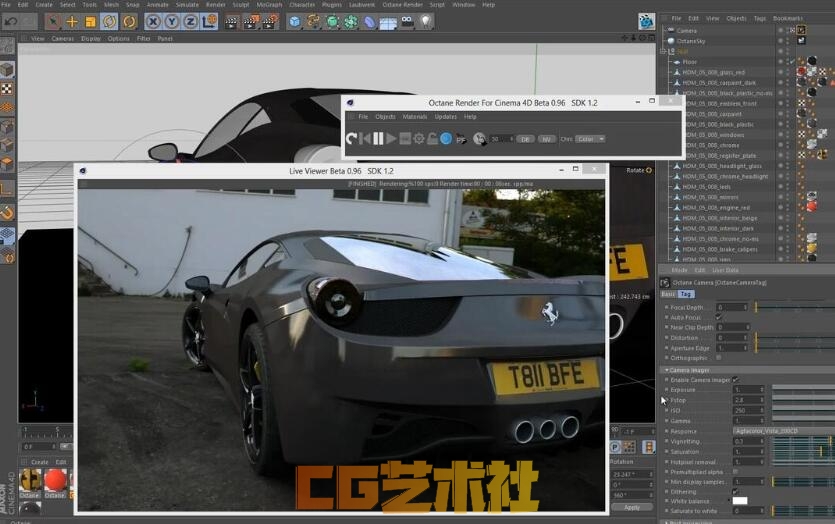Click the play arrow in Octane window
This screenshot has height=524, width=835.
coord(391,139)
